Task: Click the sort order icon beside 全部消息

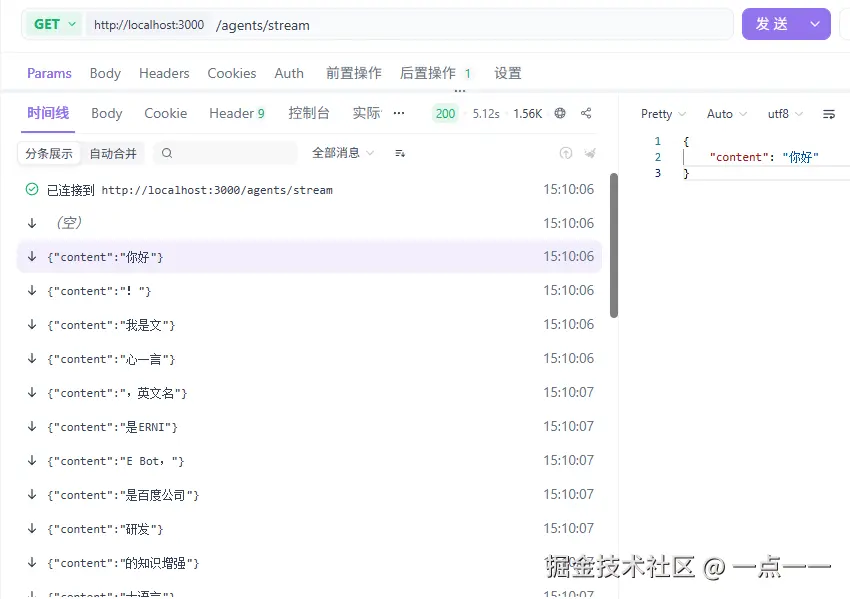Action: tap(400, 153)
